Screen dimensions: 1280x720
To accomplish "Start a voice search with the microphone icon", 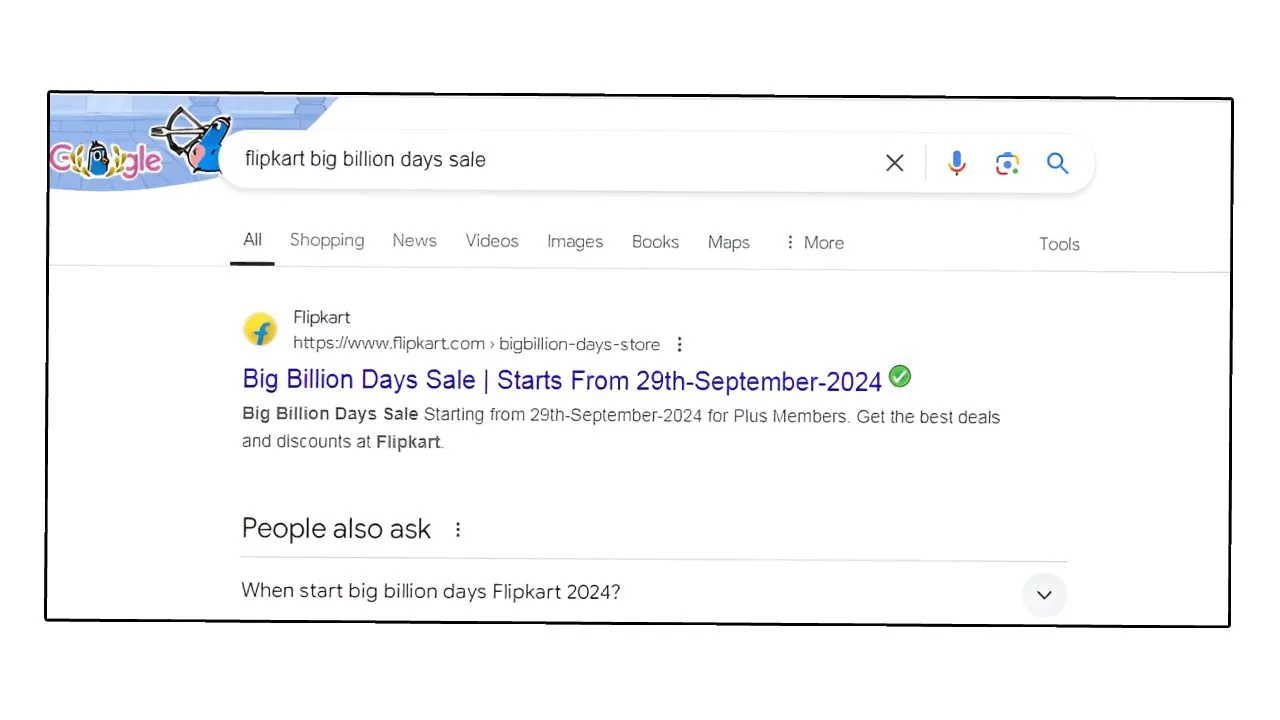I will tap(957, 162).
